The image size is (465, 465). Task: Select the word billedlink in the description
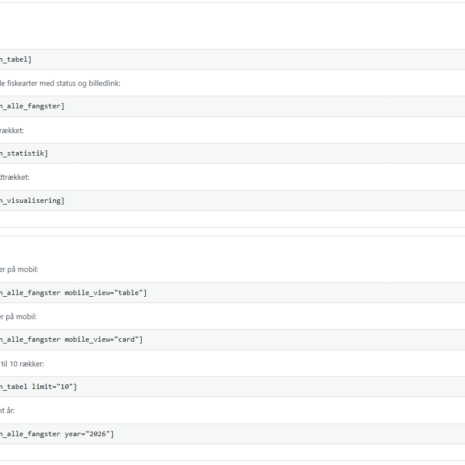point(104,83)
